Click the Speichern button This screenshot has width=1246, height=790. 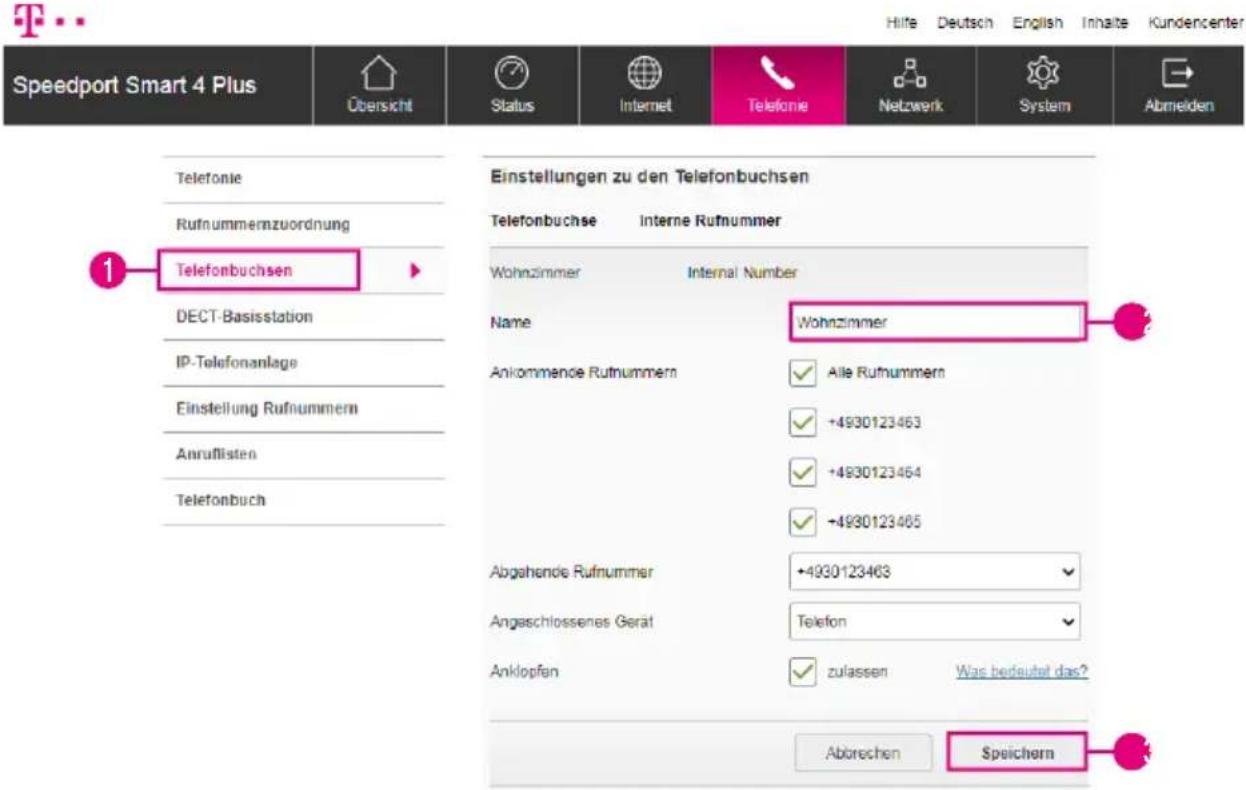[1017, 753]
